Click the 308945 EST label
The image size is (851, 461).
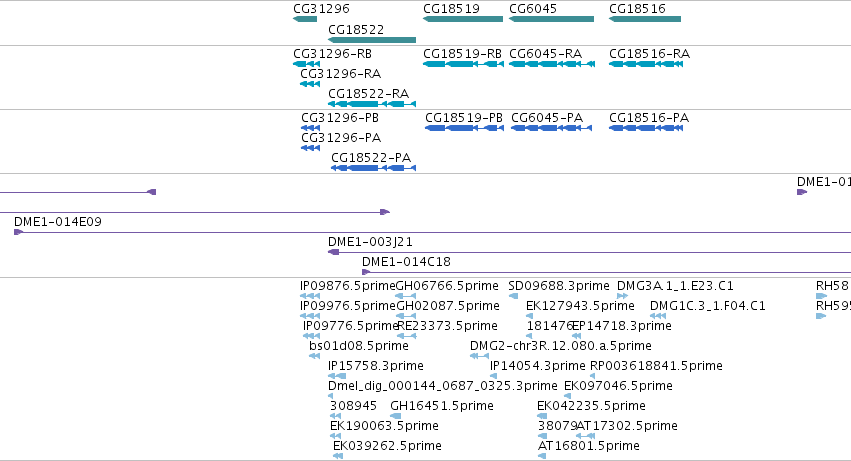(x=353, y=407)
